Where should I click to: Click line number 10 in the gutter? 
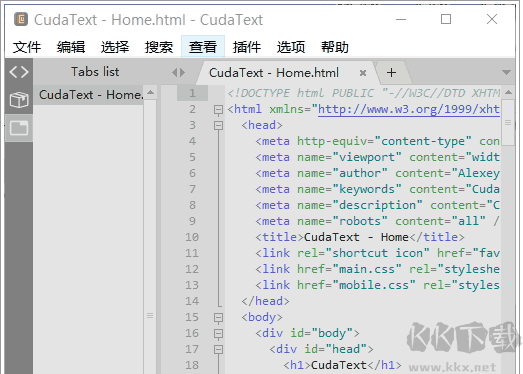coord(192,237)
